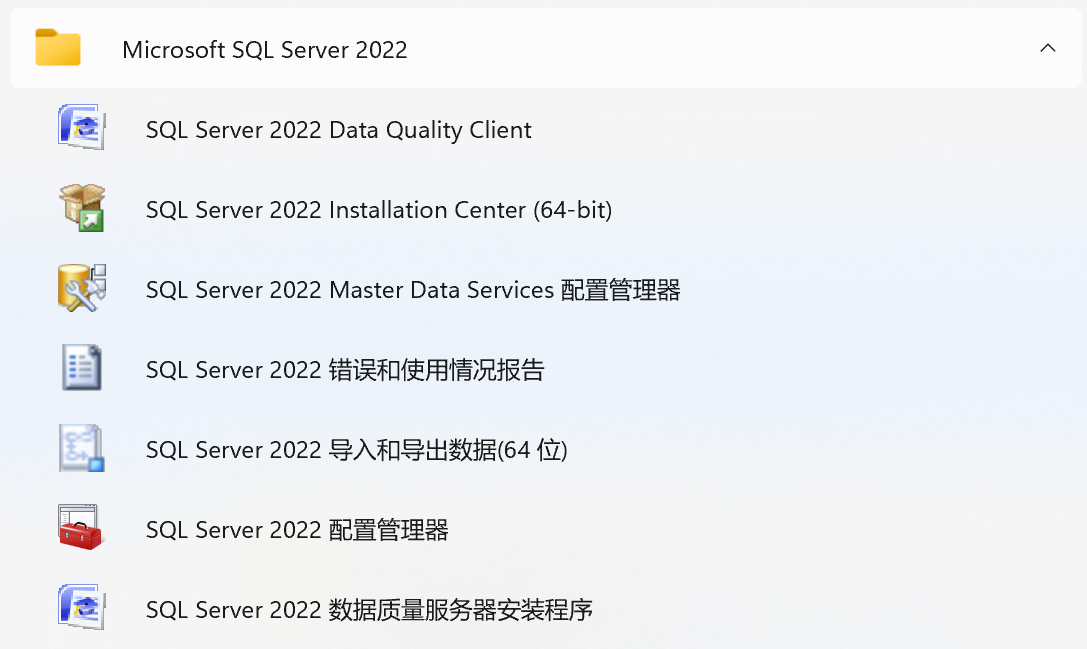This screenshot has height=649, width=1087.
Task: Click the 数据质量服务器安装程序 icon
Action: pos(81,608)
